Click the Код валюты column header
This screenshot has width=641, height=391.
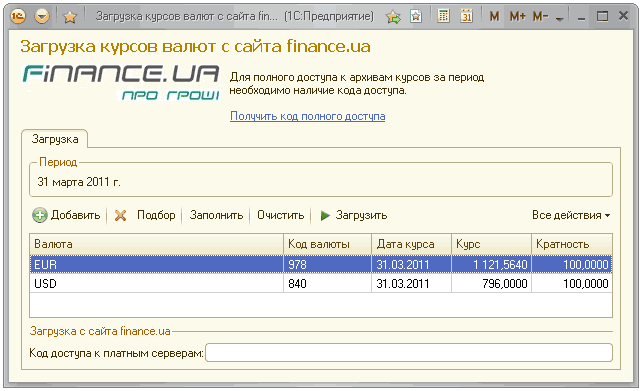click(x=327, y=244)
